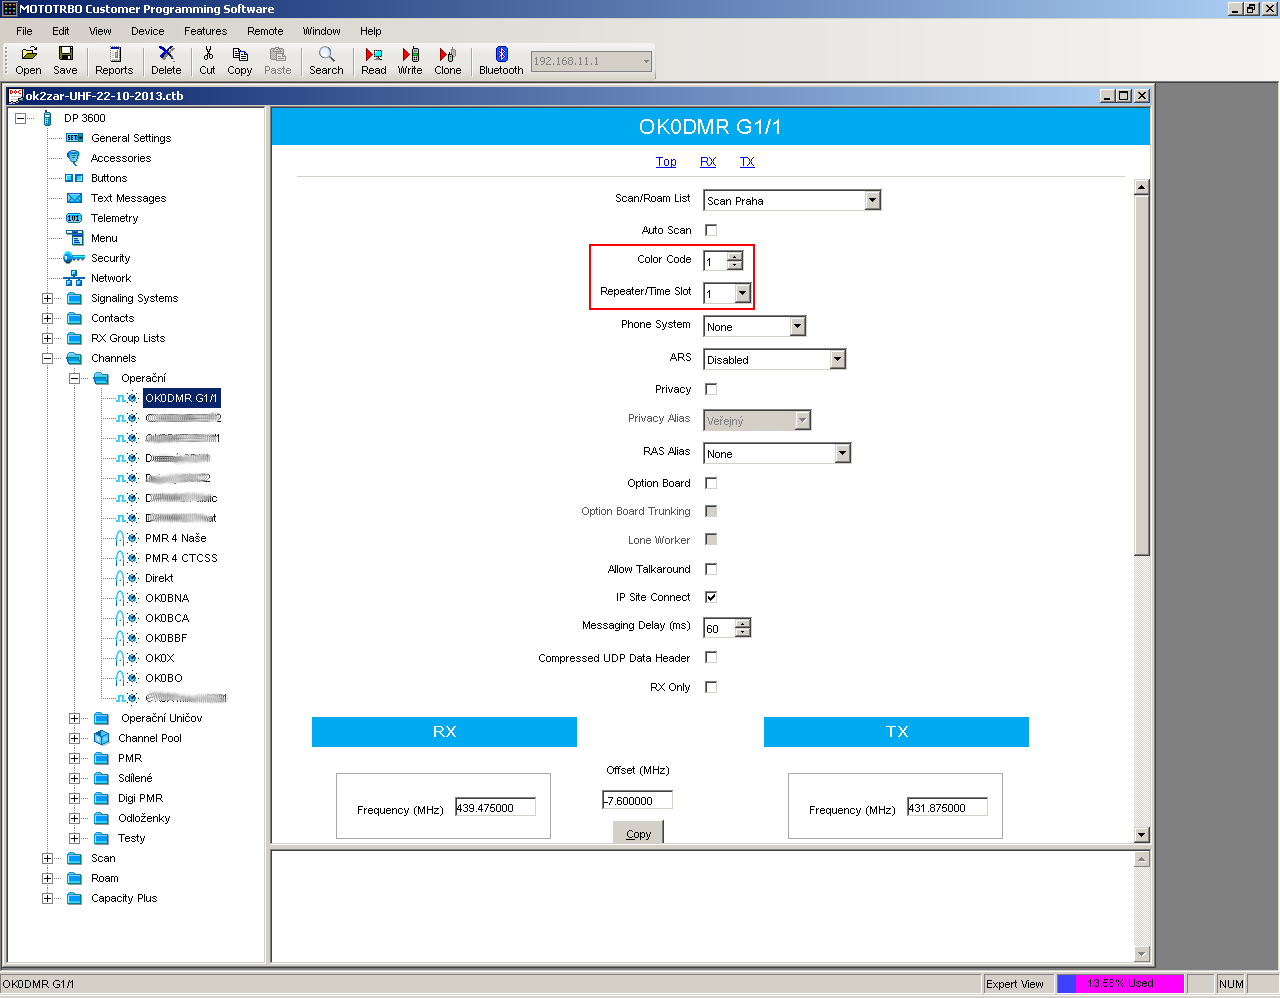1280x998 pixels.
Task: Select the DP 3600 root node
Action: tap(84, 118)
